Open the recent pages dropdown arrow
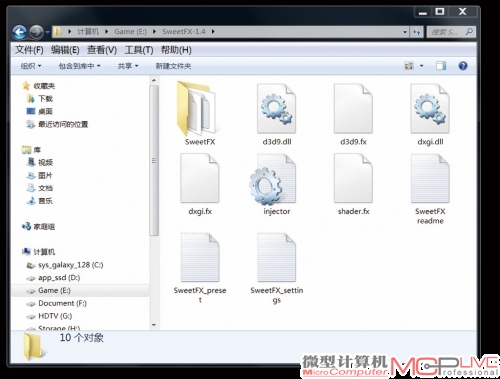This screenshot has height=379, width=500. click(47, 32)
